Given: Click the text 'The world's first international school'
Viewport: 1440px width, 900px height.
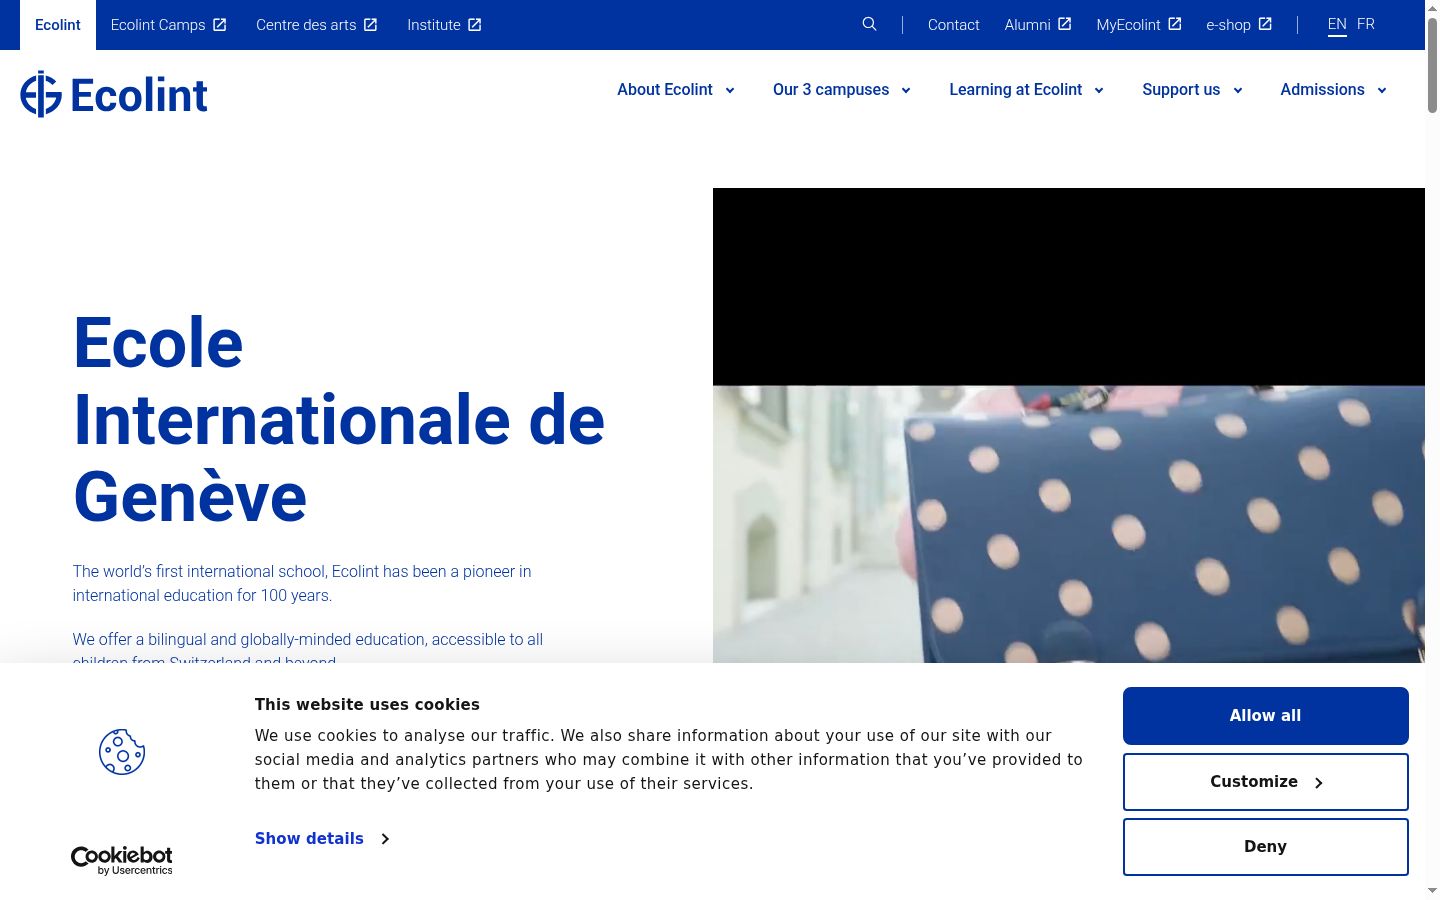Looking at the screenshot, I should coord(199,572).
